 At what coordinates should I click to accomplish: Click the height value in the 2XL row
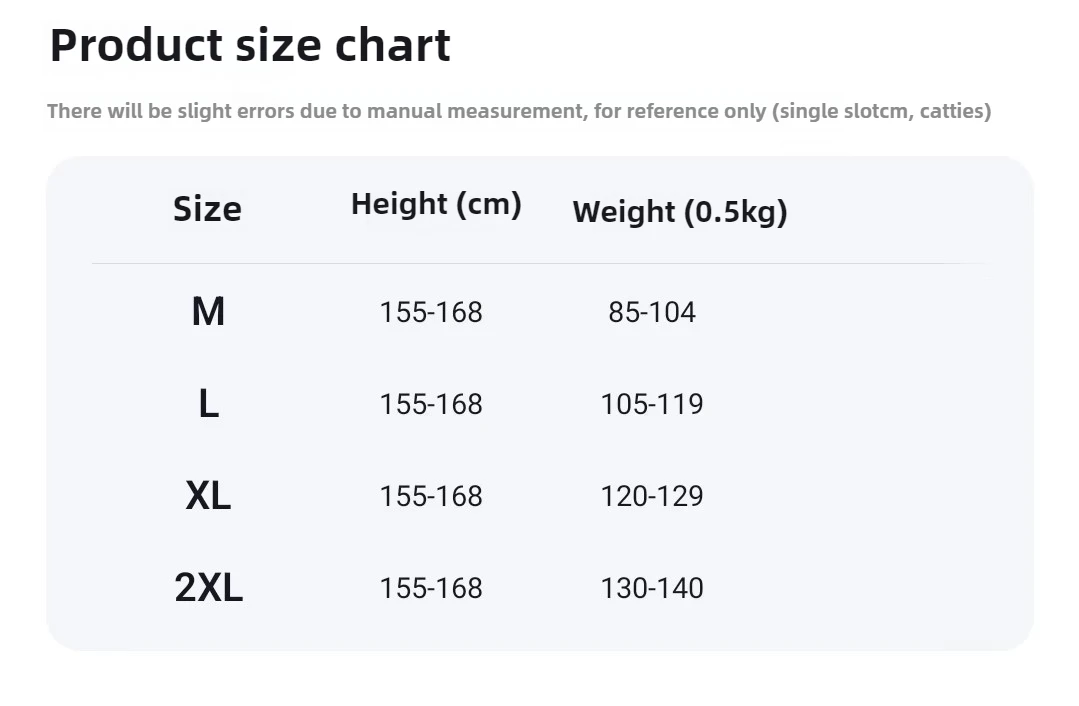pos(431,589)
